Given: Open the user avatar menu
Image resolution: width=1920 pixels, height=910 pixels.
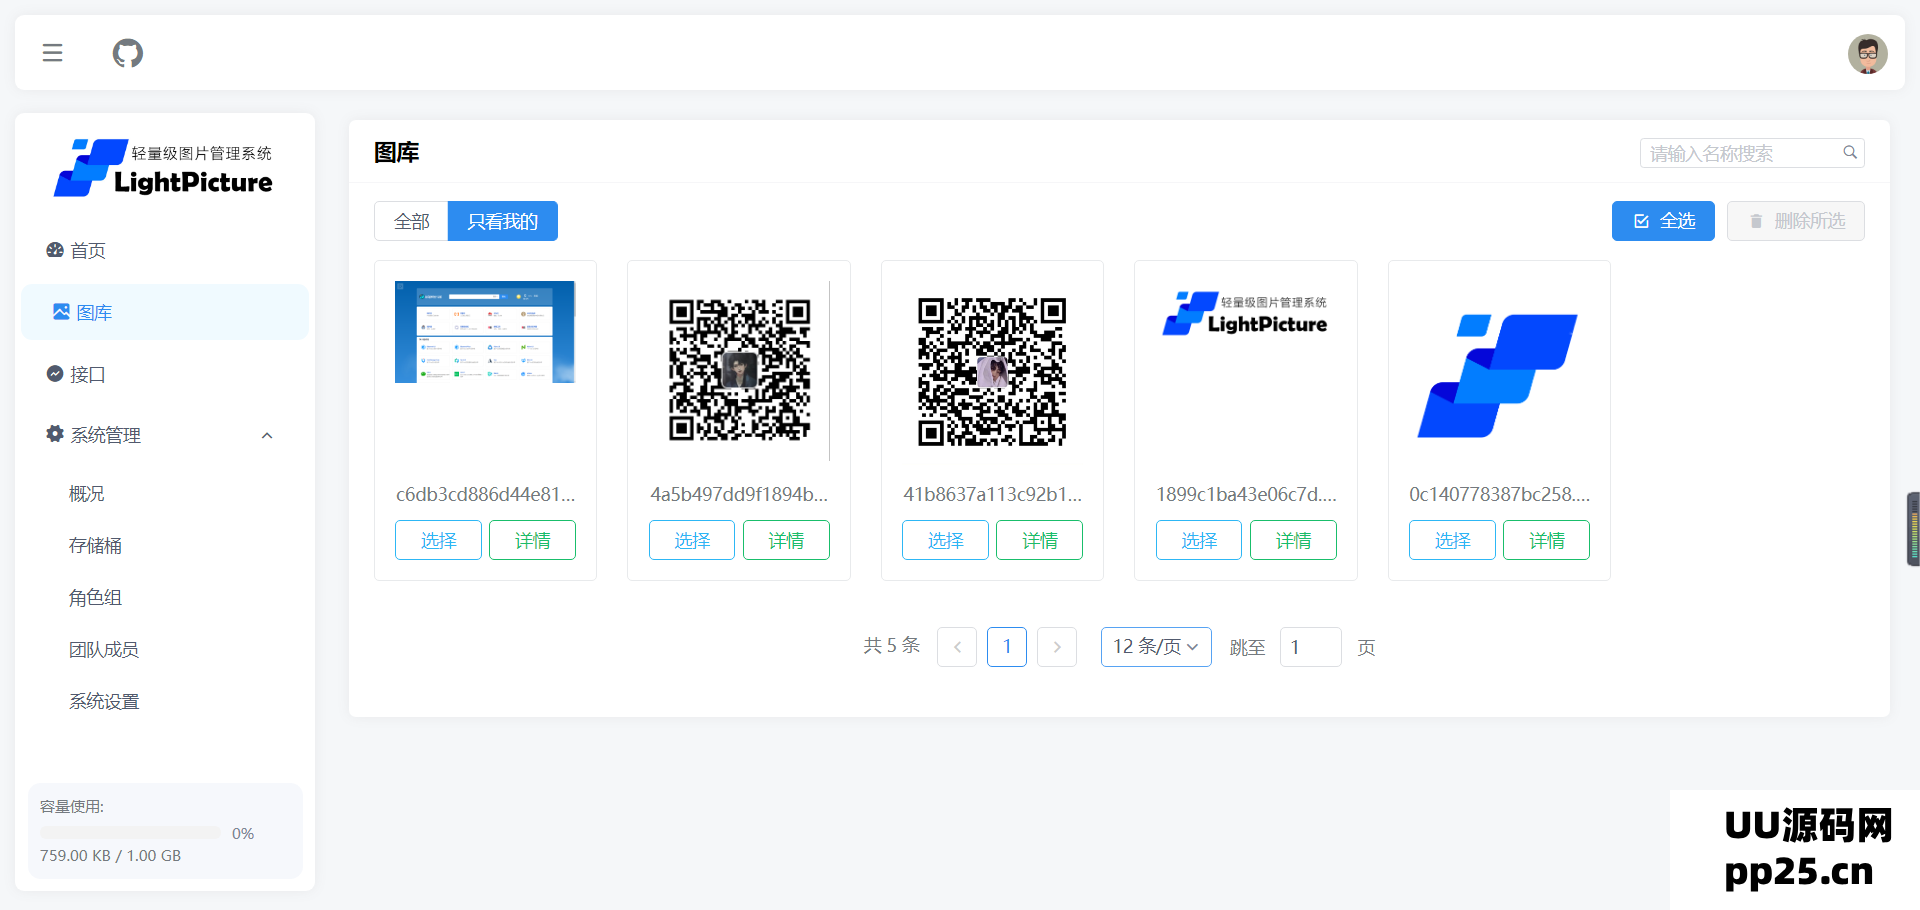Looking at the screenshot, I should pyautogui.click(x=1868, y=53).
